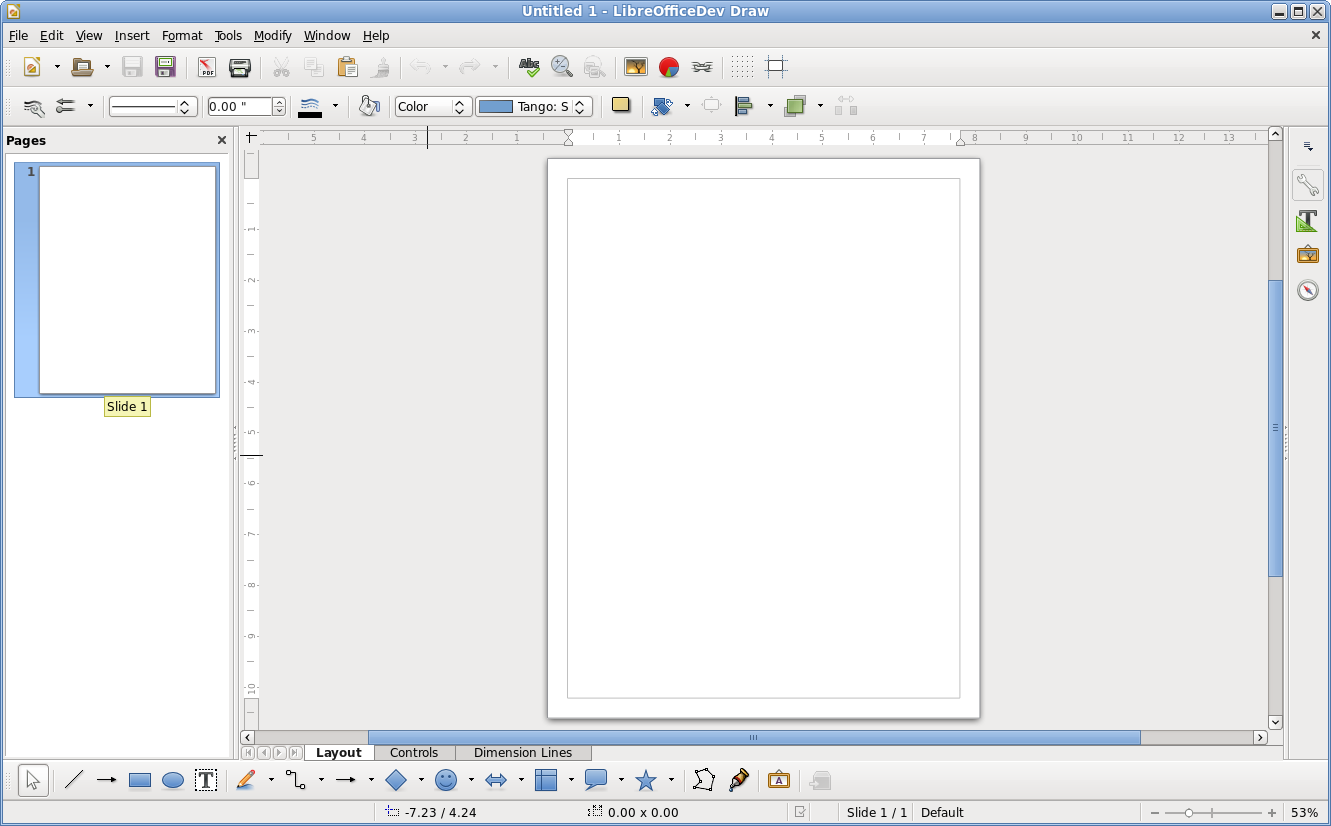Image resolution: width=1331 pixels, height=826 pixels.
Task: Select the Slide 1 page thumbnail
Action: click(x=127, y=280)
